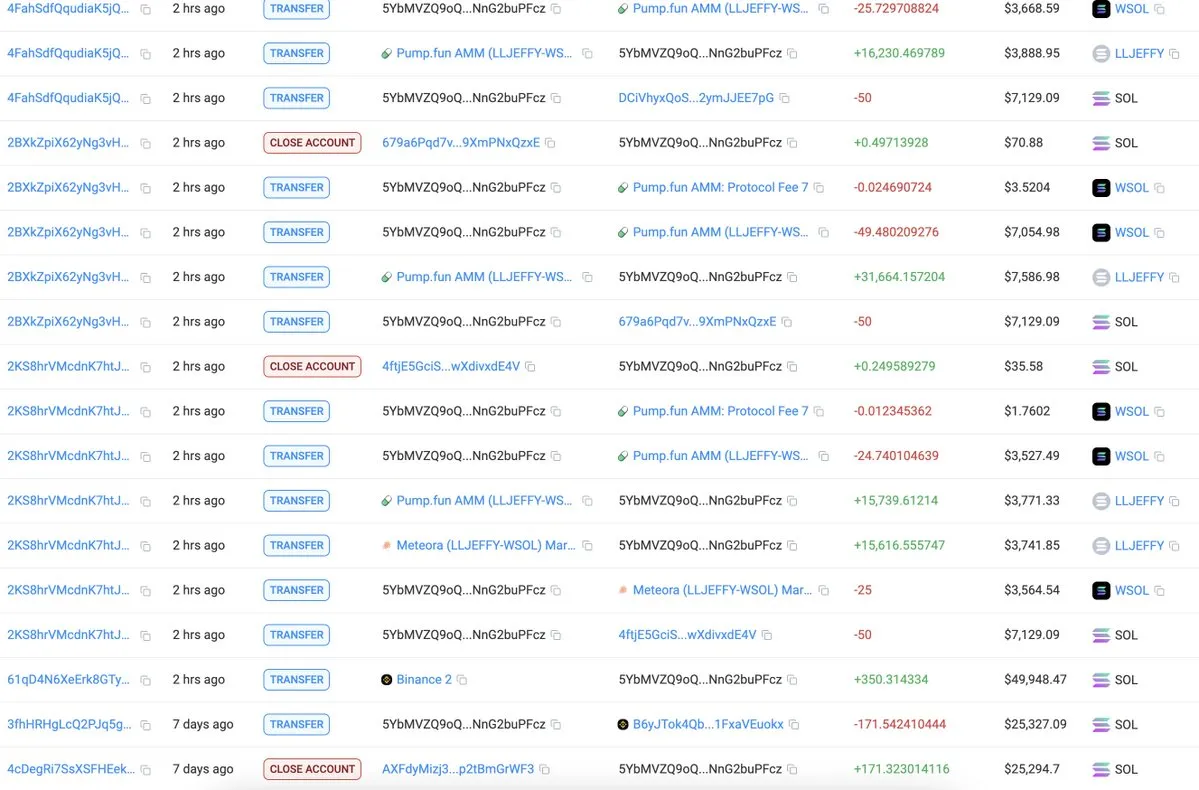Screen dimensions: 1199x790
Task: Click Pump.fun pill logo in -24.740104639 row
Action: click(x=623, y=457)
